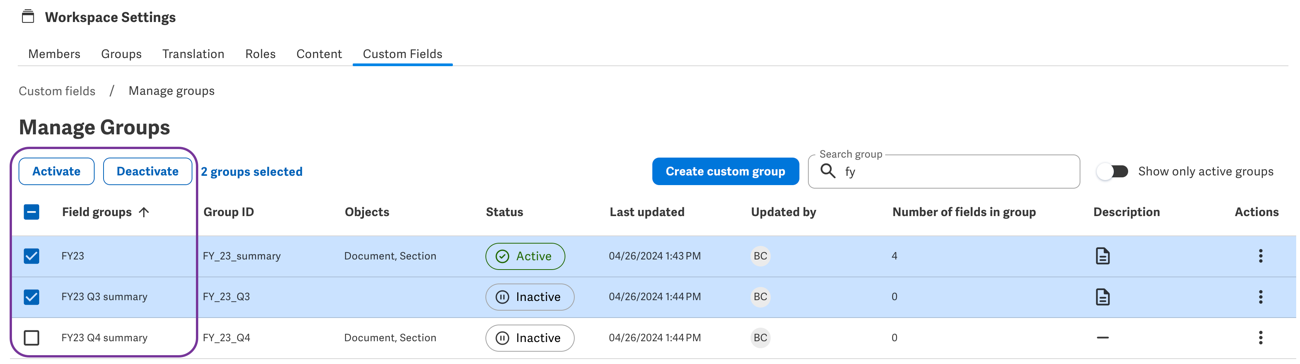Click the Last updated column header
Screen dimensions: 1300x364
[647, 212]
